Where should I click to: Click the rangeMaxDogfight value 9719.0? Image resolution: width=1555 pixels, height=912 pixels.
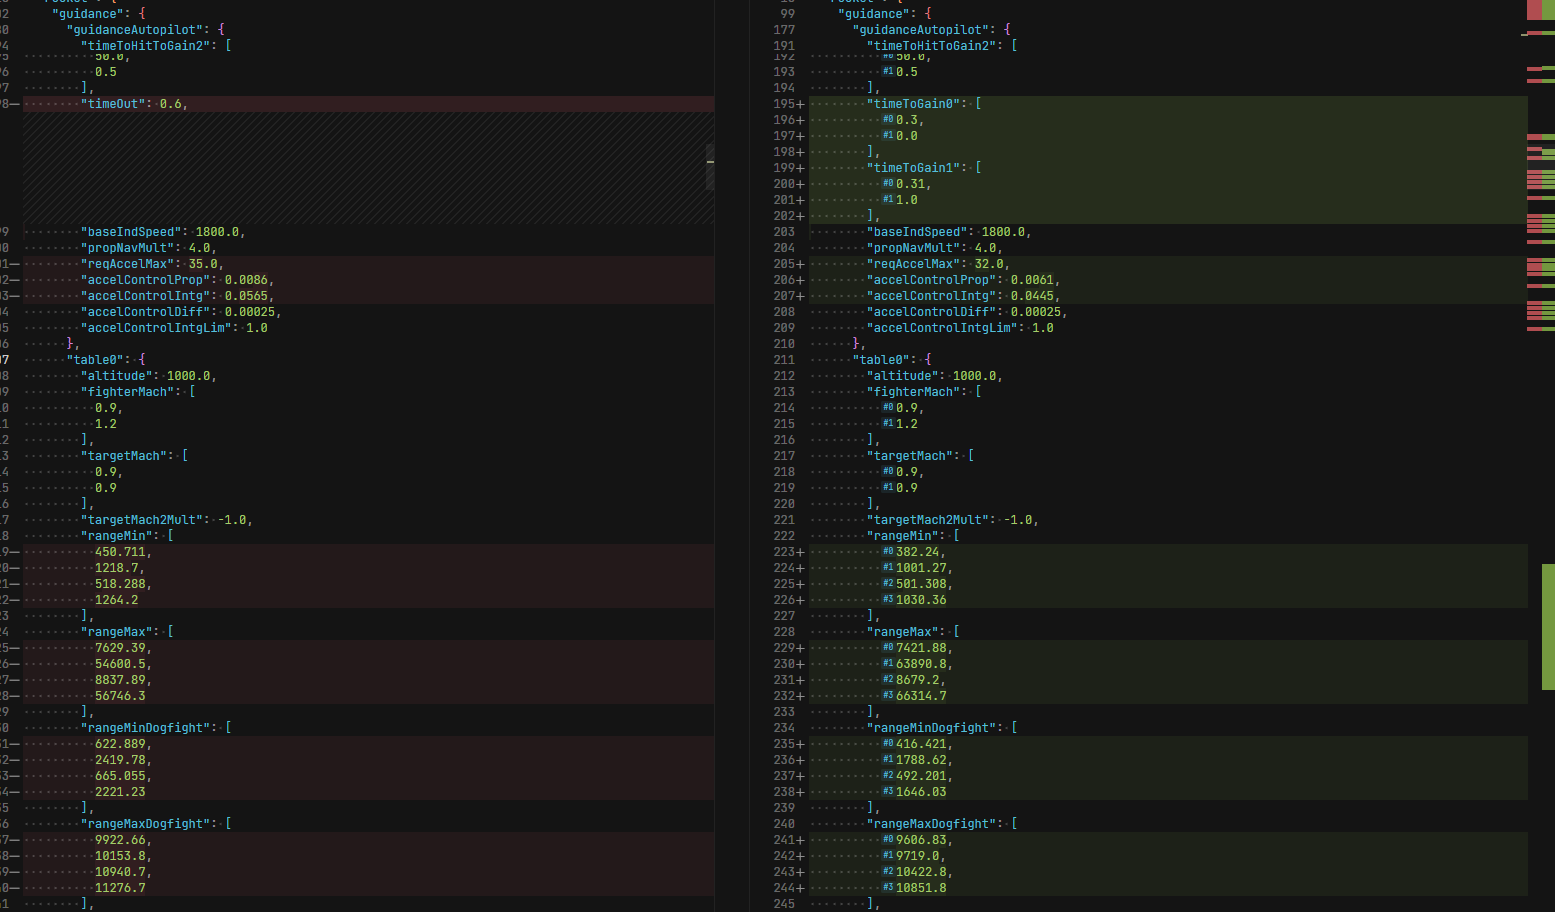pos(918,856)
